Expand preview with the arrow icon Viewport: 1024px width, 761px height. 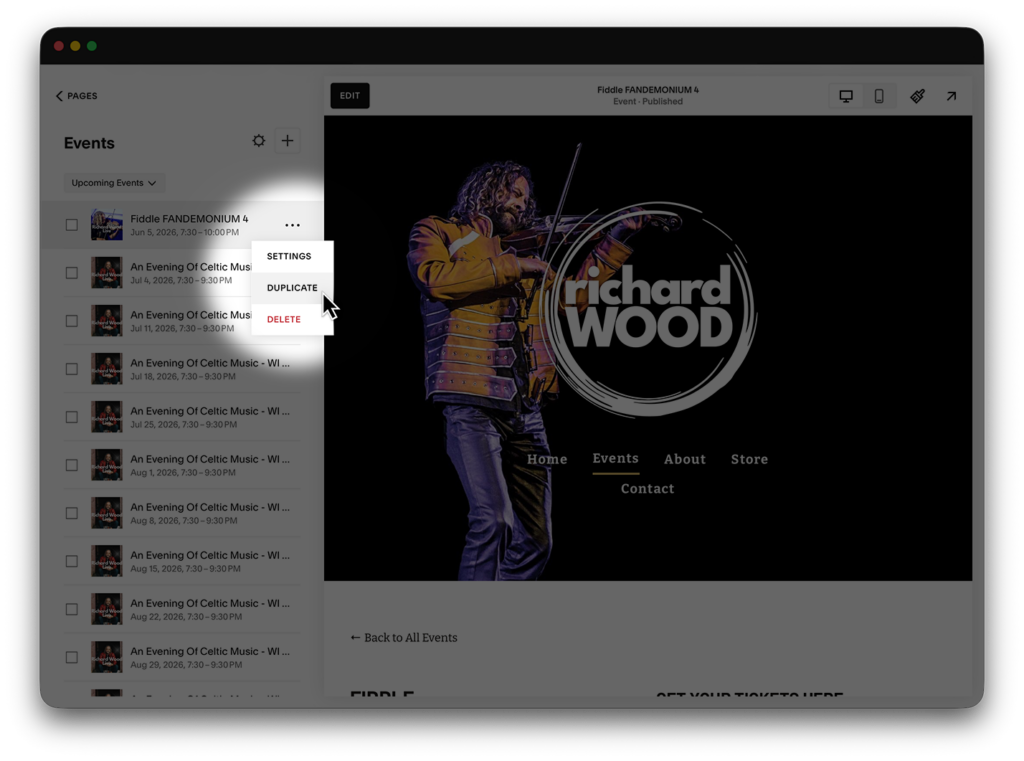[x=951, y=96]
